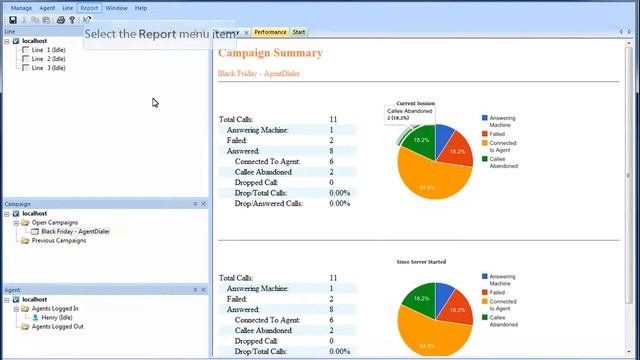Close the Campaign panel
The image size is (640, 360).
(203, 204)
